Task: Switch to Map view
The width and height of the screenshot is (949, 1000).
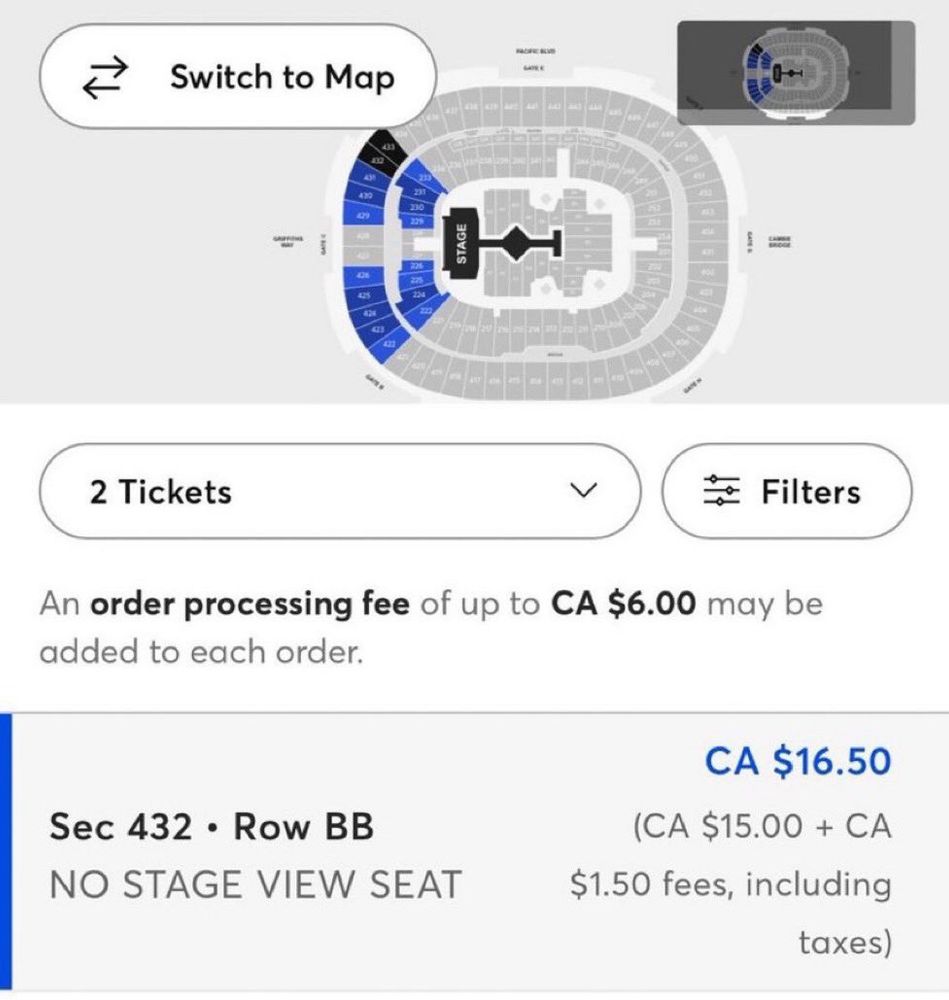Action: [x=237, y=77]
